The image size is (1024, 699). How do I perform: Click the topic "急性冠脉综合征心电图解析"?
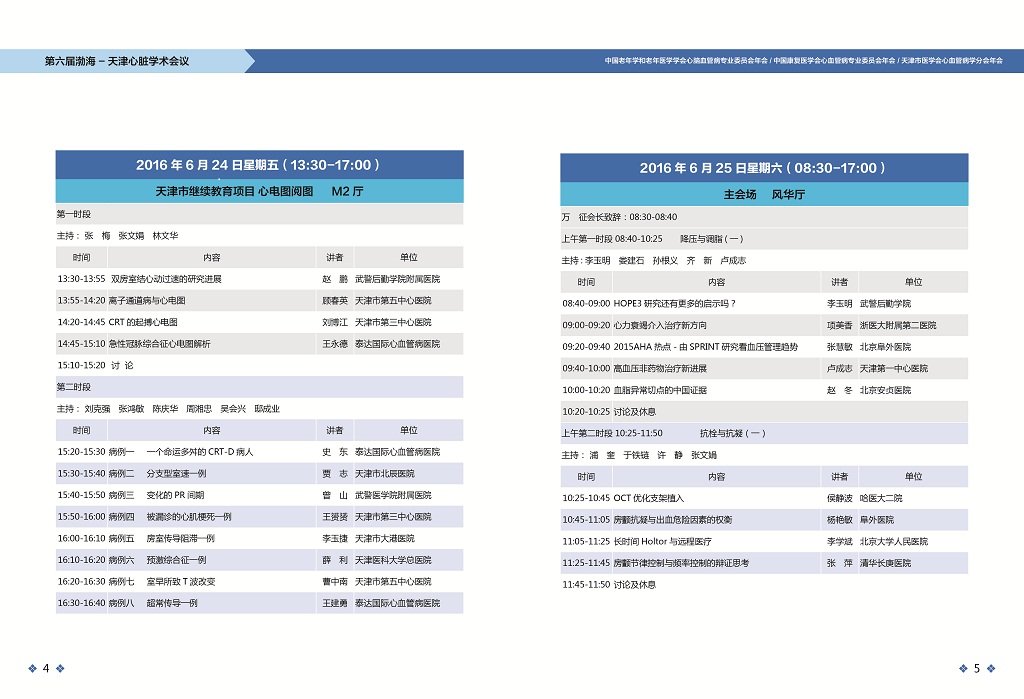159,344
